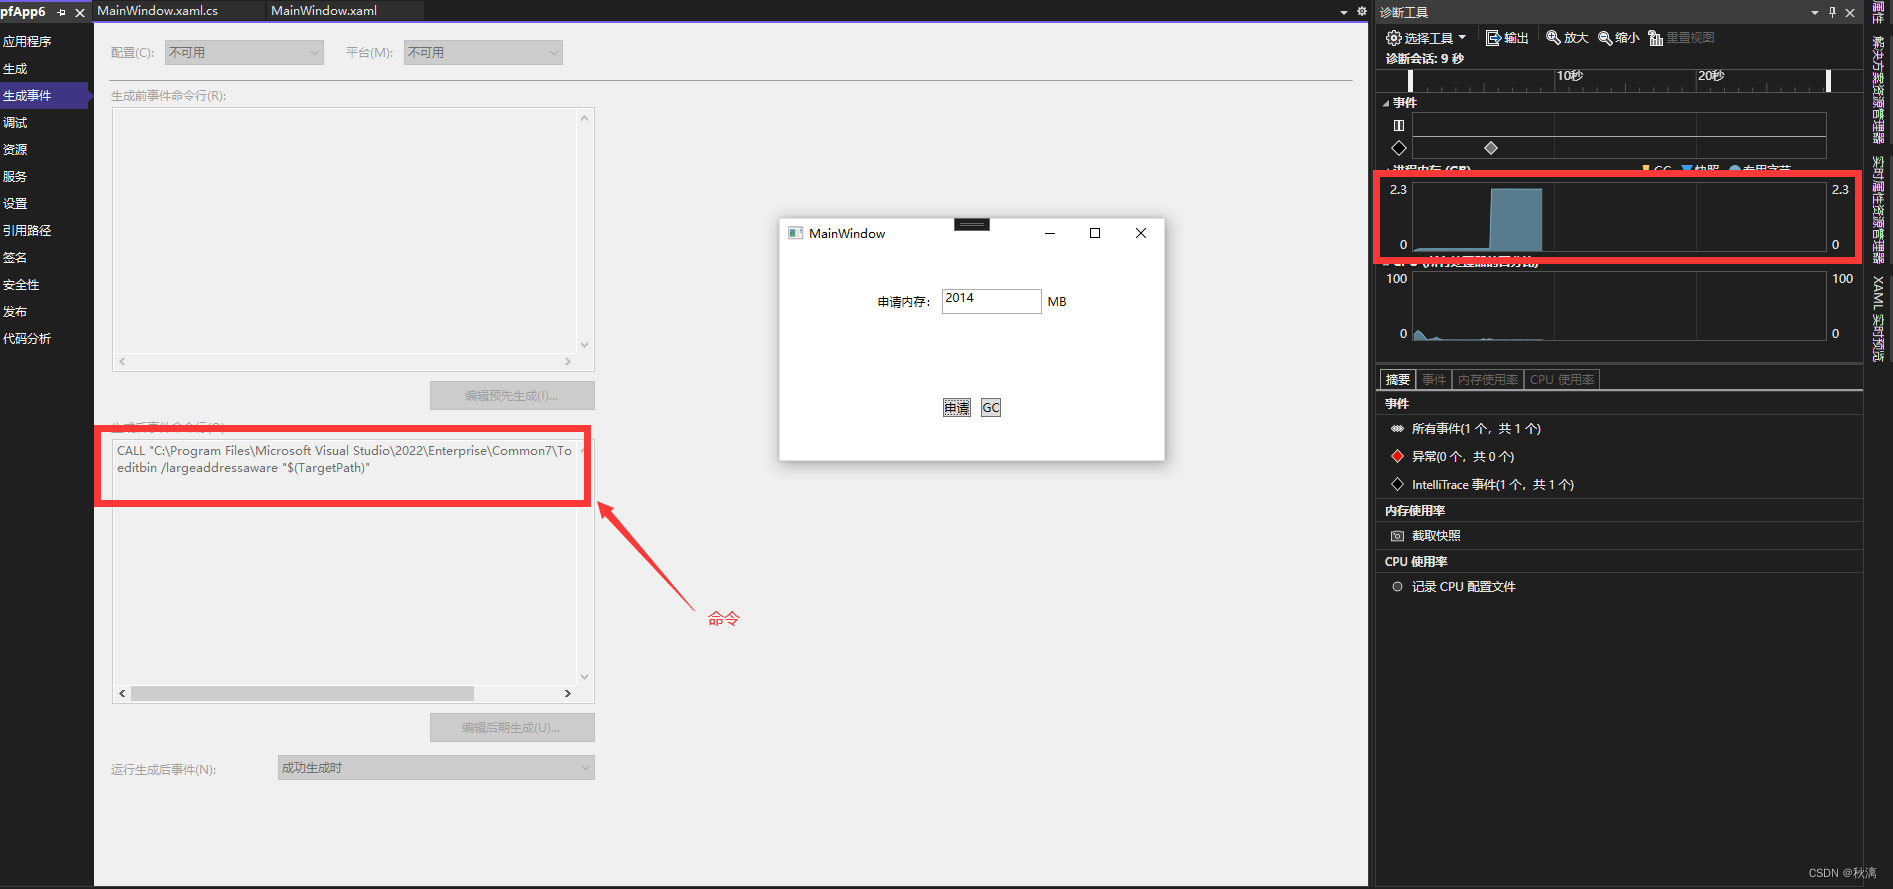Select 应用程序 in project properties sidebar
This screenshot has width=1893, height=889.
27,42
